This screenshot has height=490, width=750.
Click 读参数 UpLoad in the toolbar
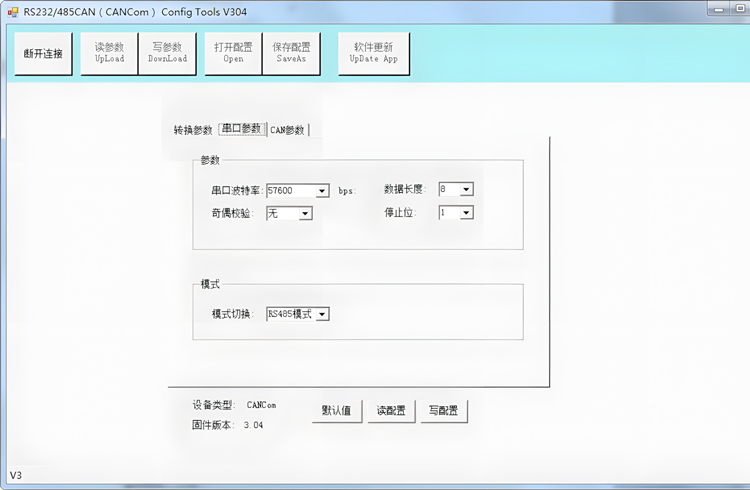[109, 53]
